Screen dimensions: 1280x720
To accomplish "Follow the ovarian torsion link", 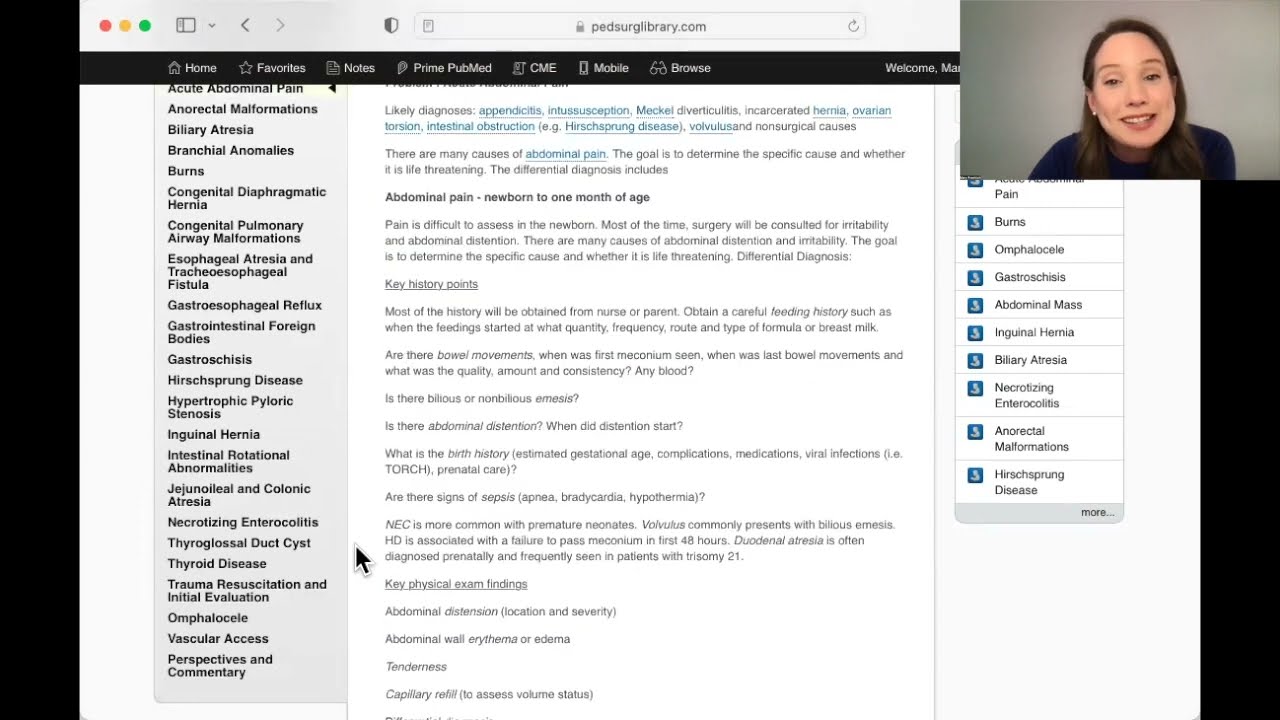I will (871, 111).
